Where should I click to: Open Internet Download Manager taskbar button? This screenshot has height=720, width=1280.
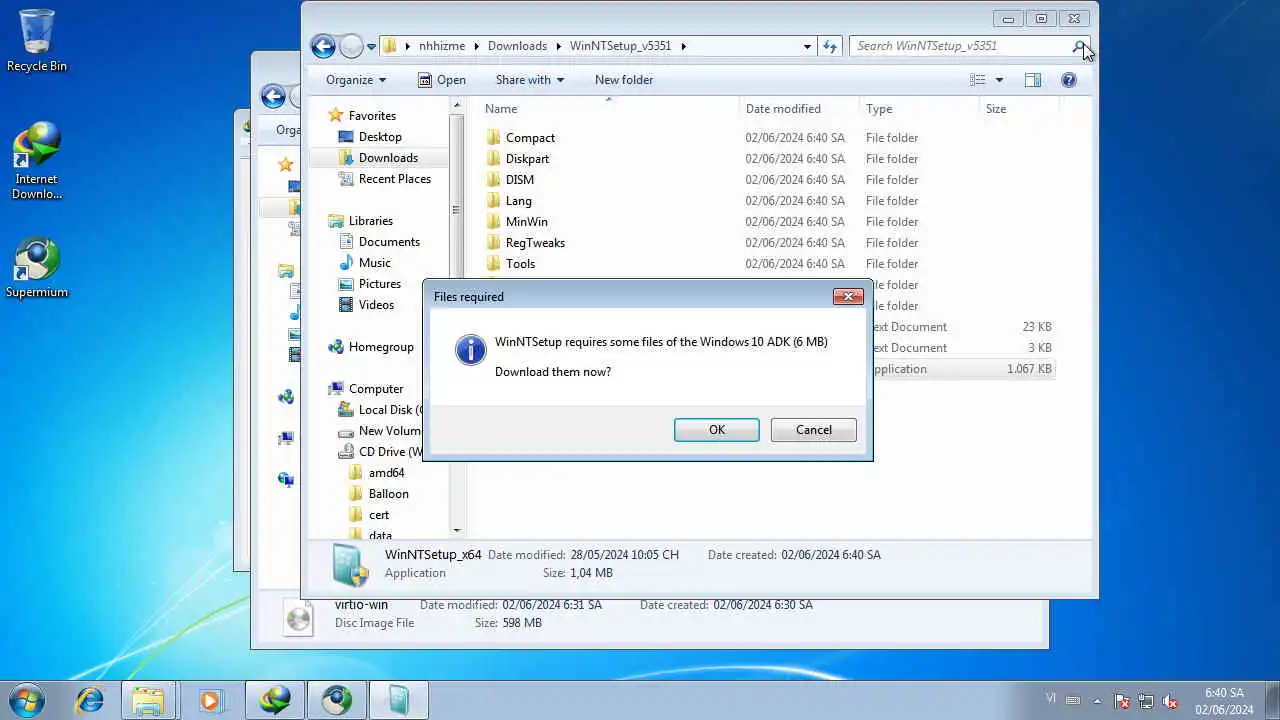tap(273, 700)
